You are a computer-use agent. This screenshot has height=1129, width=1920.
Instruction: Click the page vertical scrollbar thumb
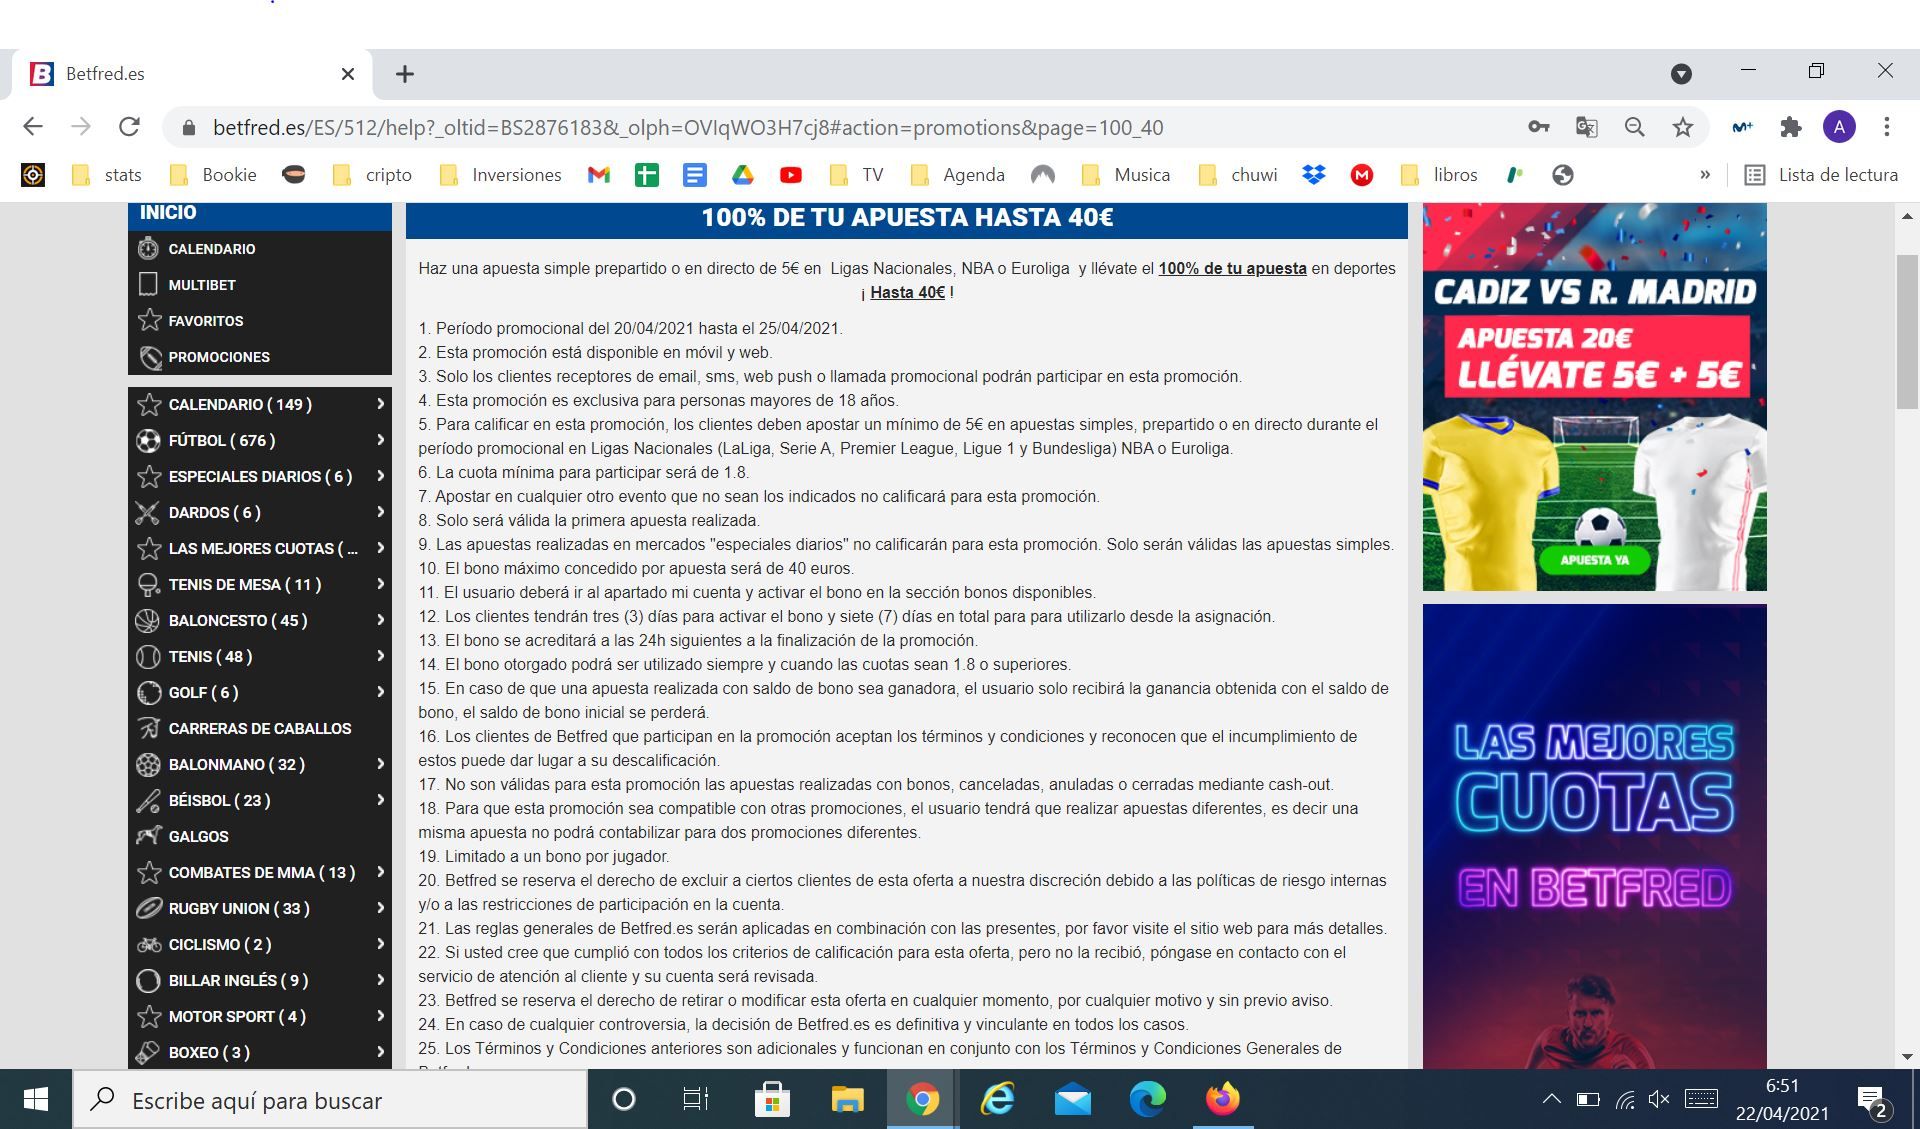tap(1907, 332)
